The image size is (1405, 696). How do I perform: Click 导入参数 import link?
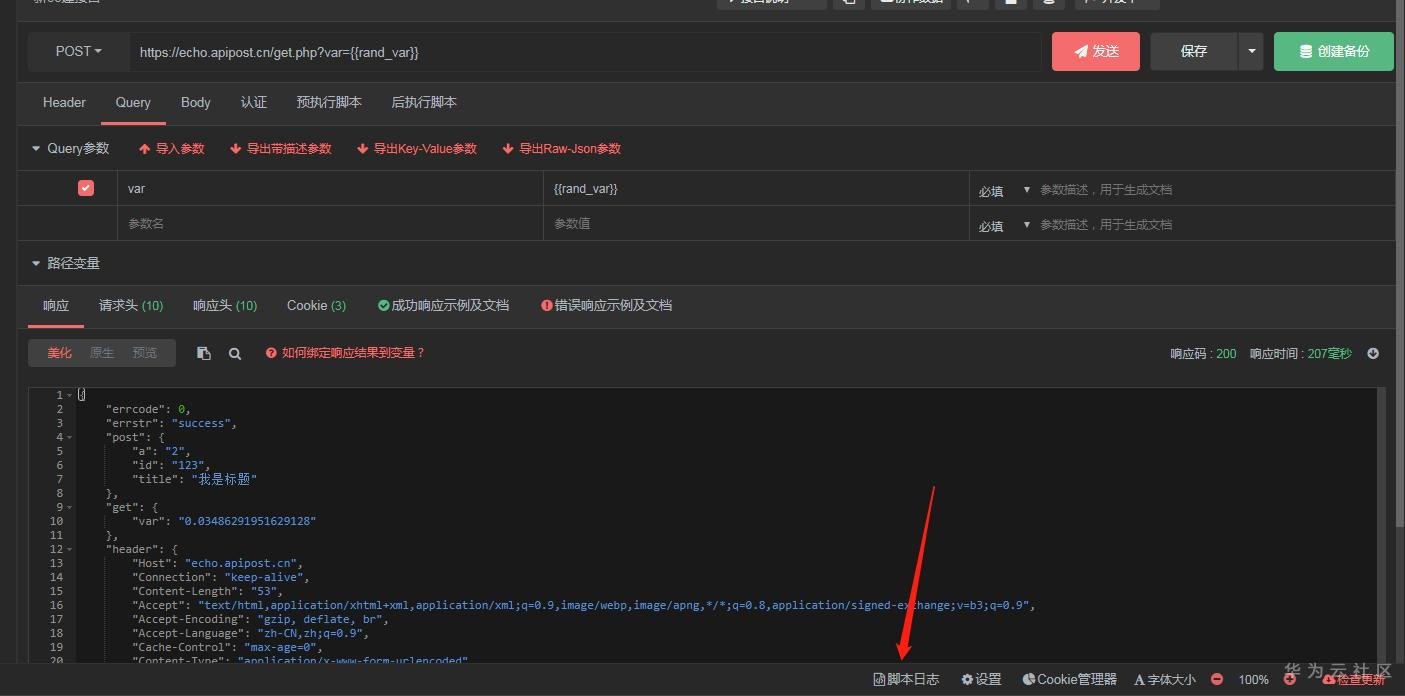click(172, 148)
